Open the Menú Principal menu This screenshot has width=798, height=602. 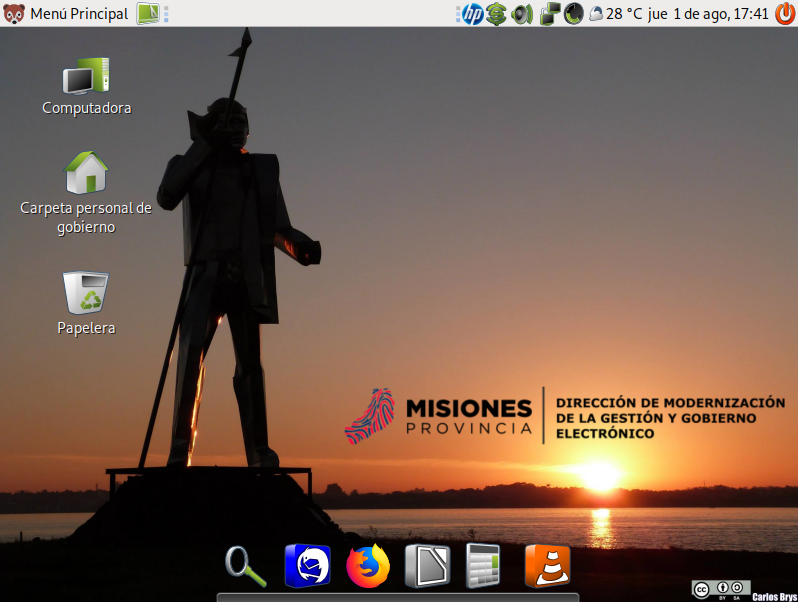(65, 14)
